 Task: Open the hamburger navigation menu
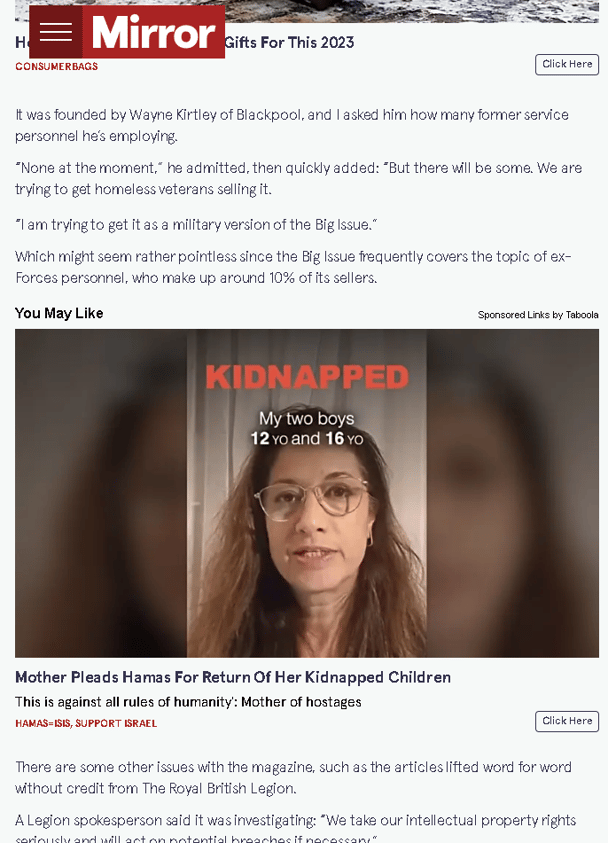click(x=56, y=32)
